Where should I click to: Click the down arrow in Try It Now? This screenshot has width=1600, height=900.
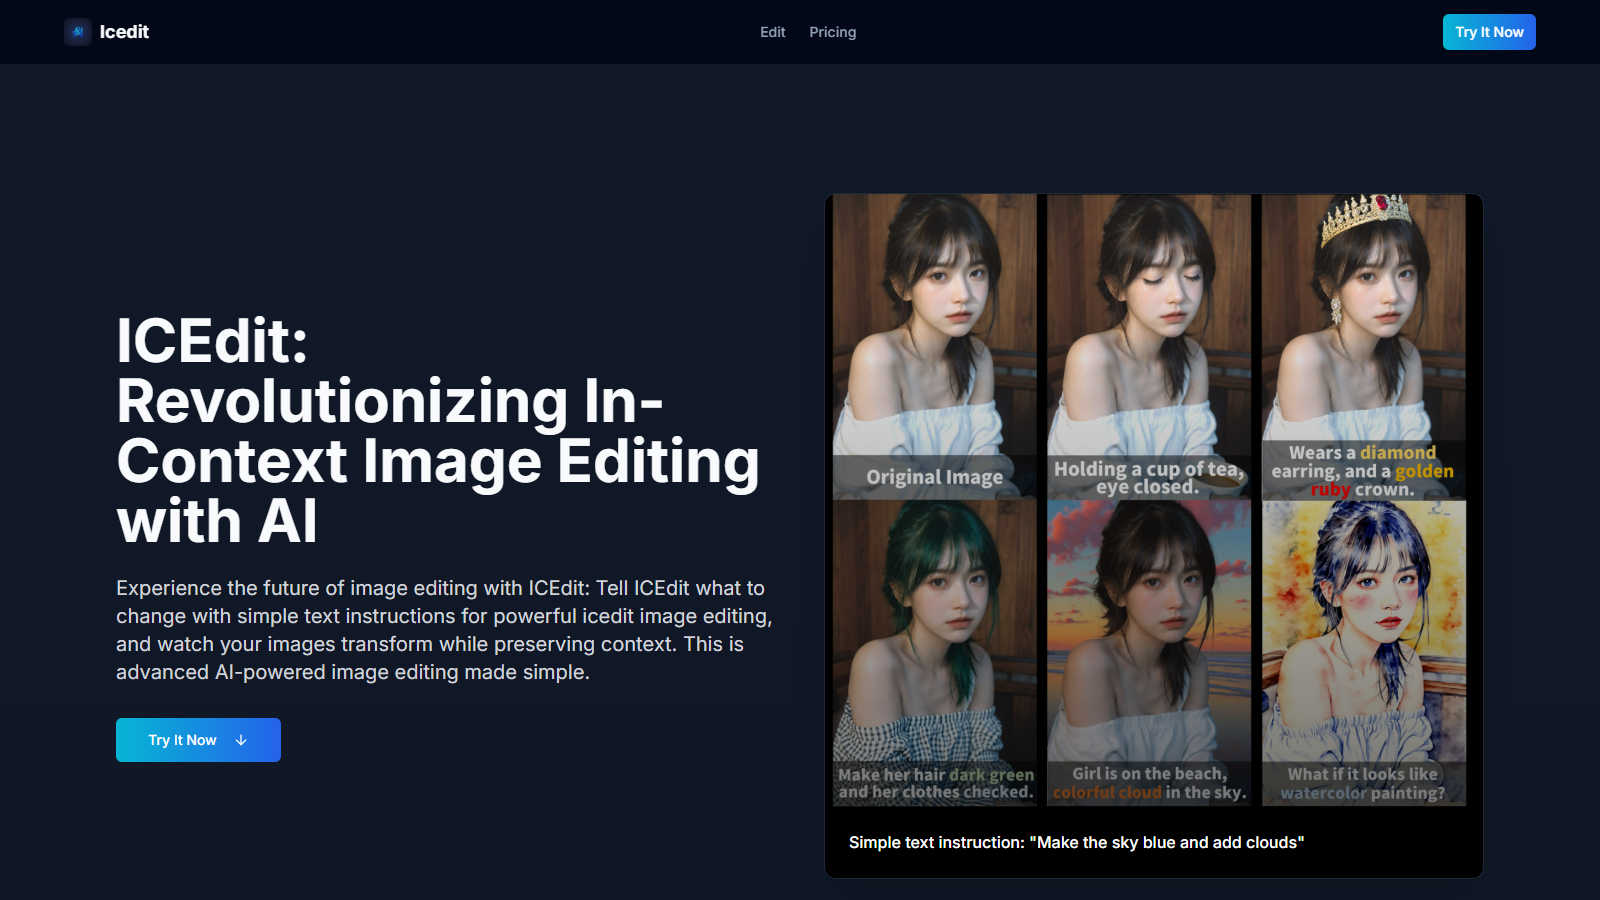241,740
